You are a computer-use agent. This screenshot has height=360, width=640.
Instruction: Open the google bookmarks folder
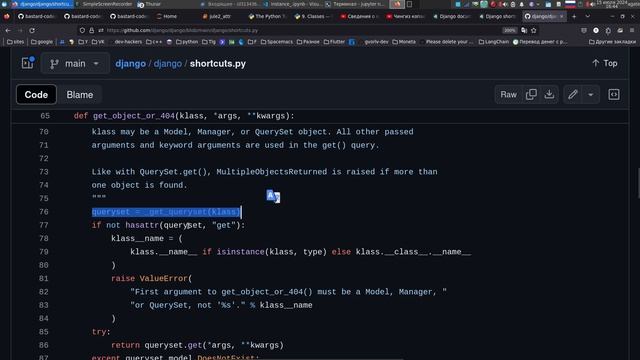(x=42, y=42)
